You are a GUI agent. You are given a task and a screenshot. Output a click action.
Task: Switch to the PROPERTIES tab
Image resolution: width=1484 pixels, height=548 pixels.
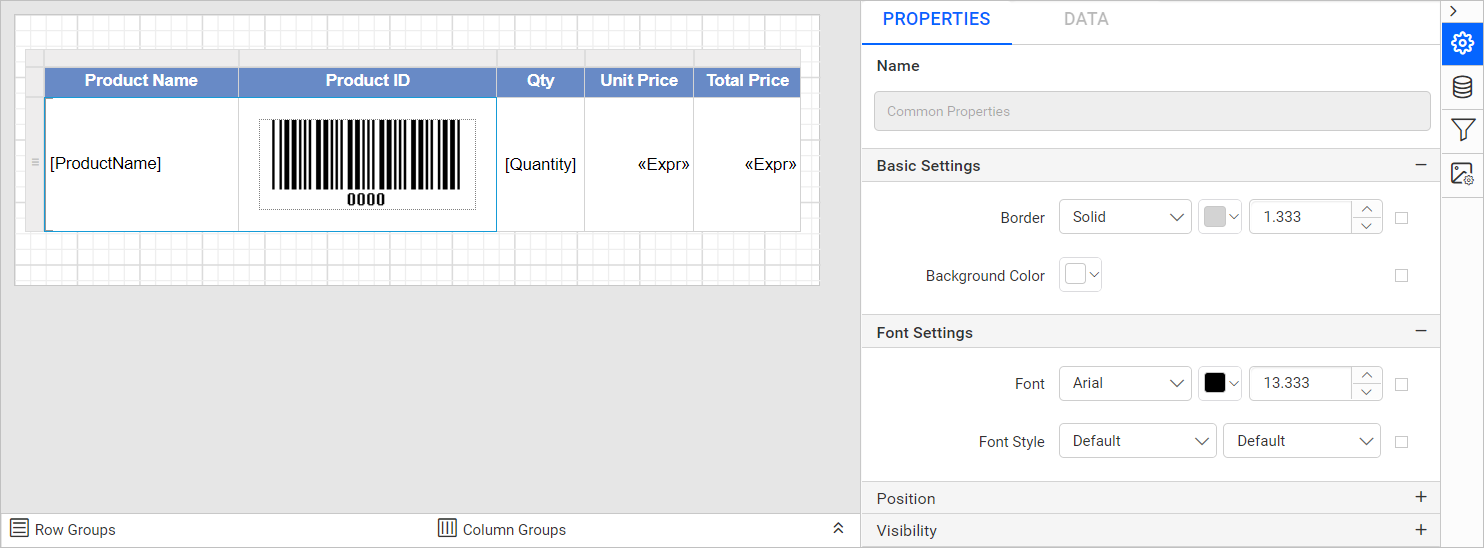point(936,20)
